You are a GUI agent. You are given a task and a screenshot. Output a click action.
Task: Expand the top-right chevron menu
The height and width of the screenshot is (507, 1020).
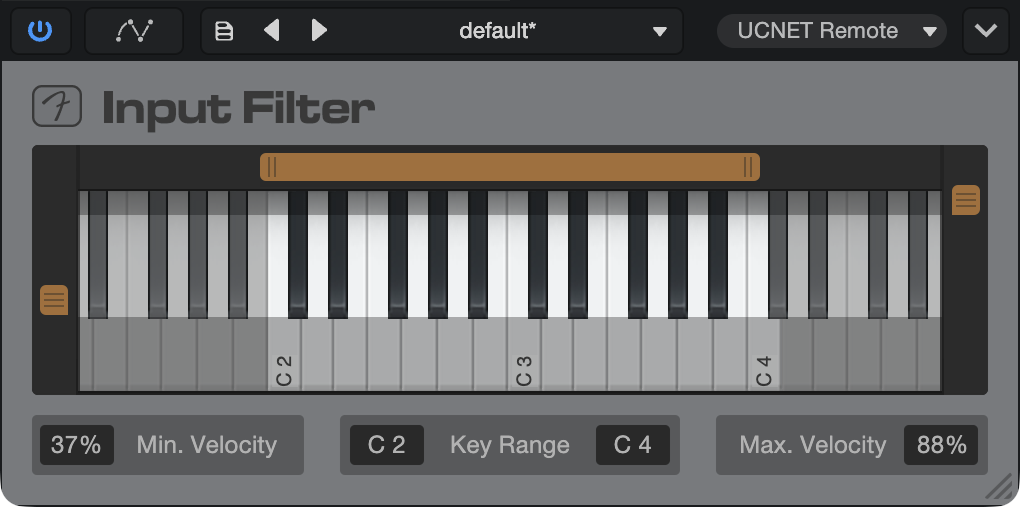tap(986, 31)
